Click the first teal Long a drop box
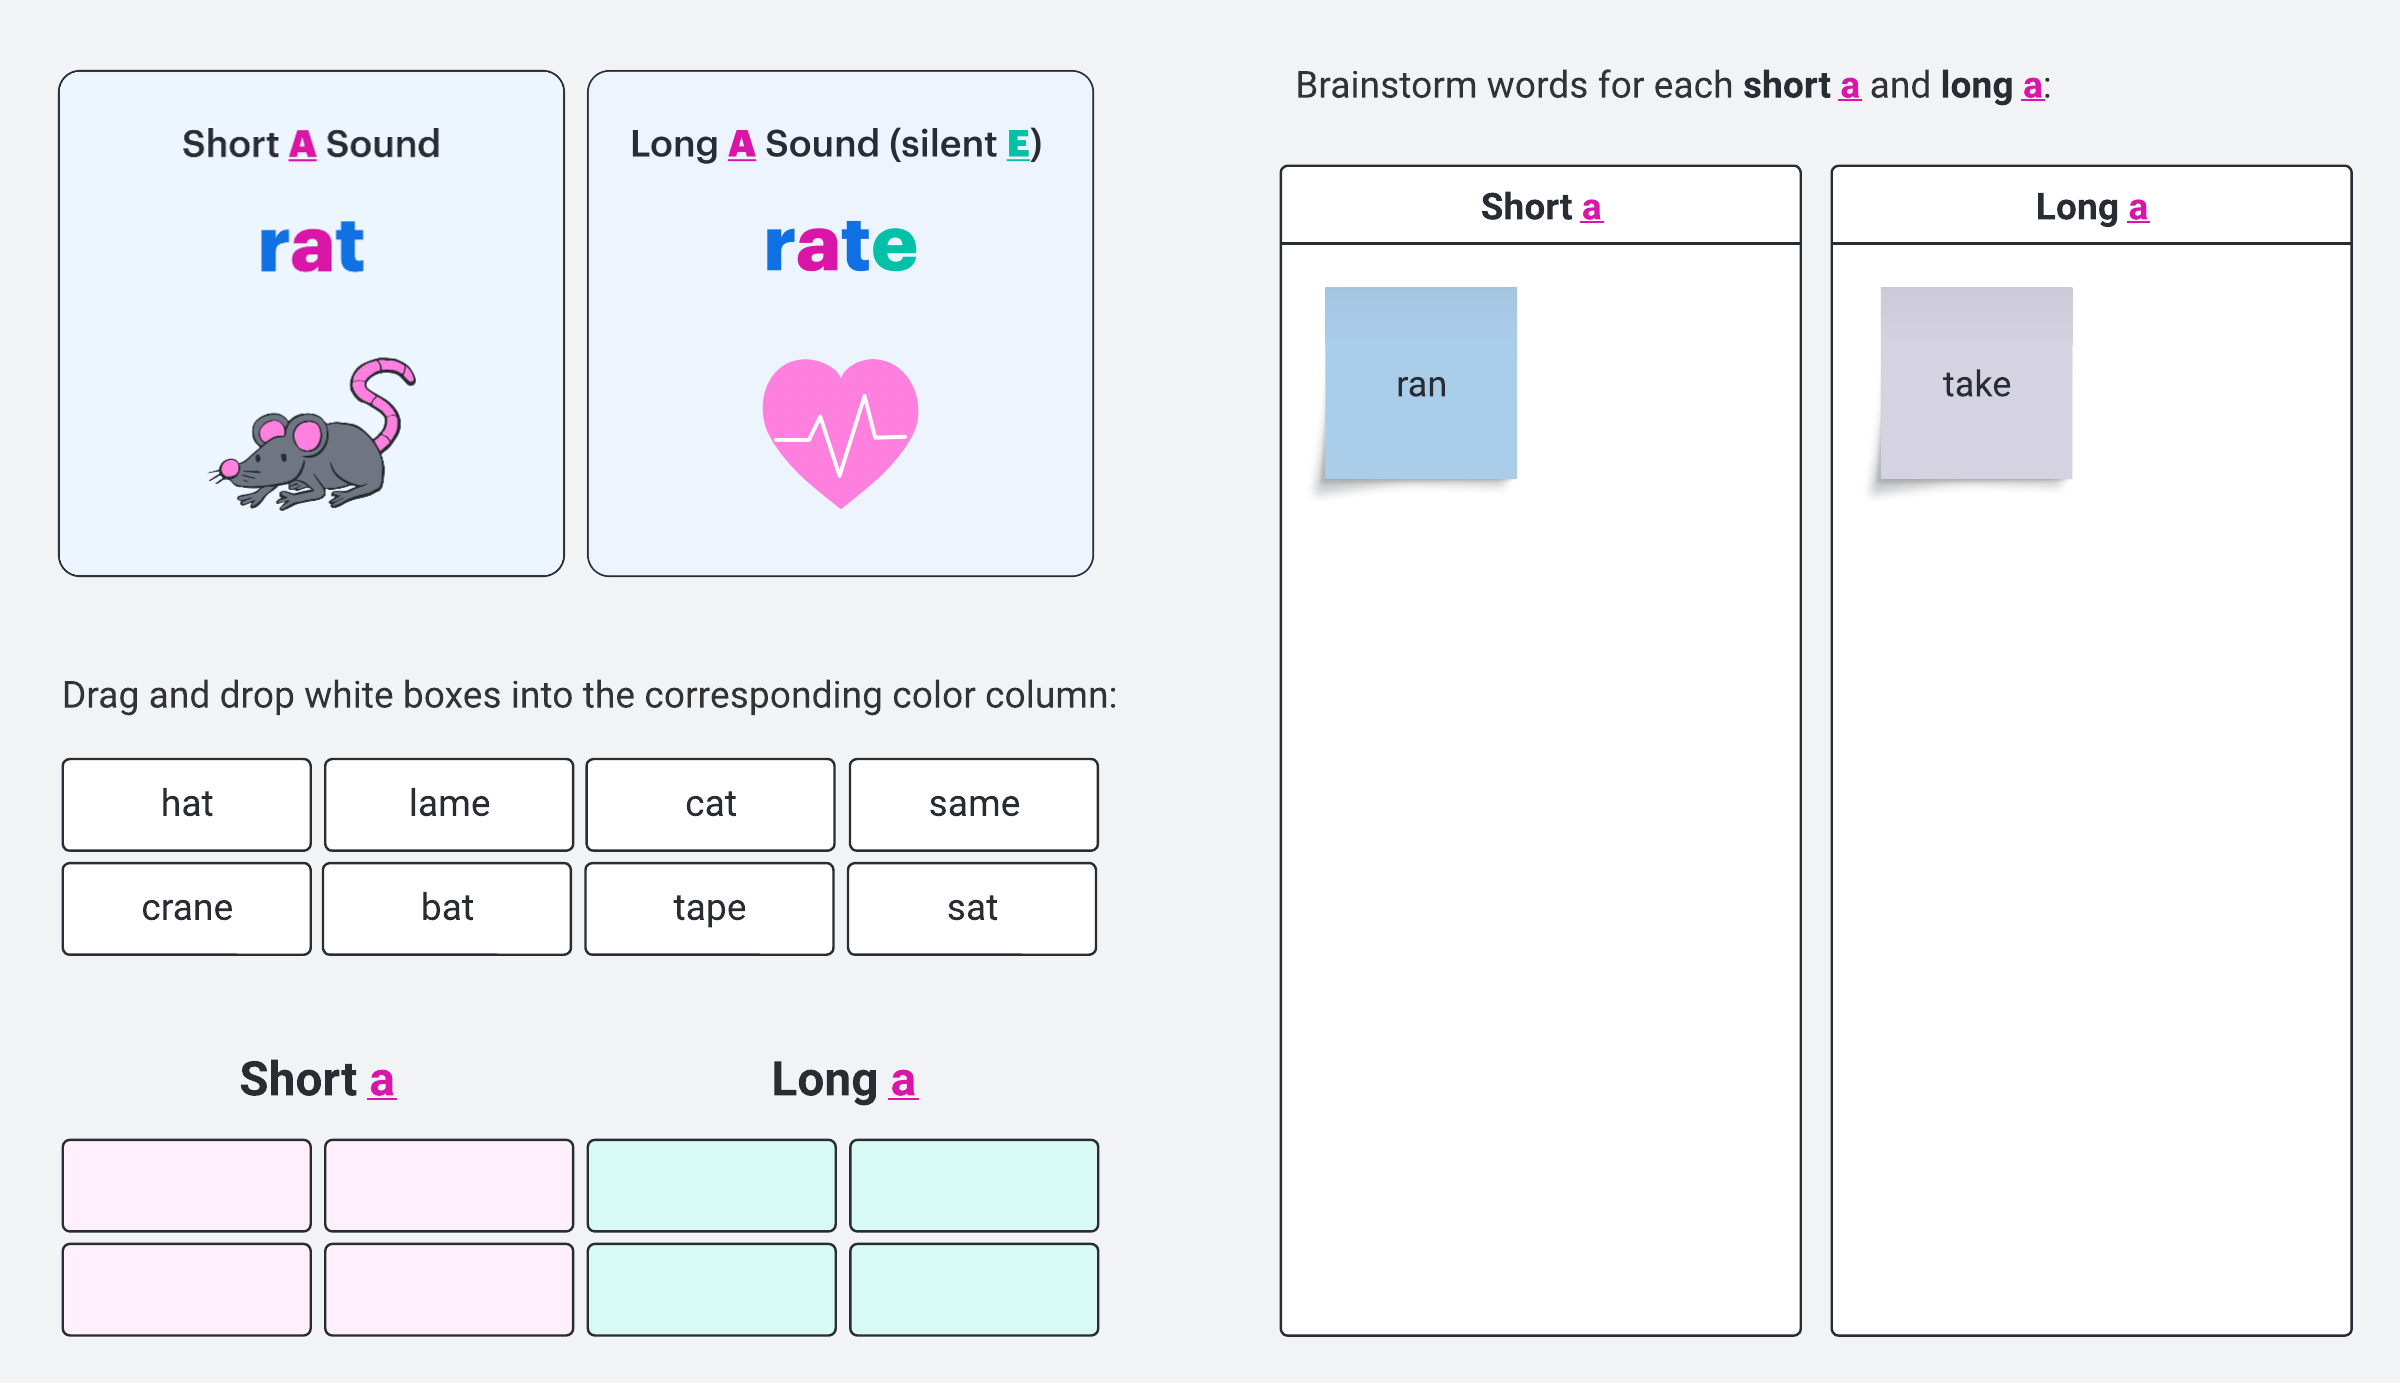 (x=711, y=1185)
